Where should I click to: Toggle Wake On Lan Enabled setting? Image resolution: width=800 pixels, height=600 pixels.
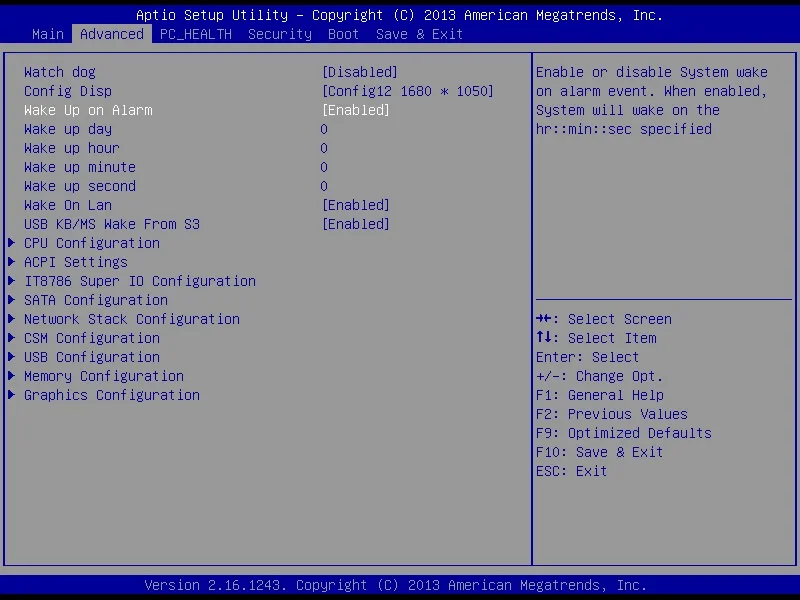[355, 205]
